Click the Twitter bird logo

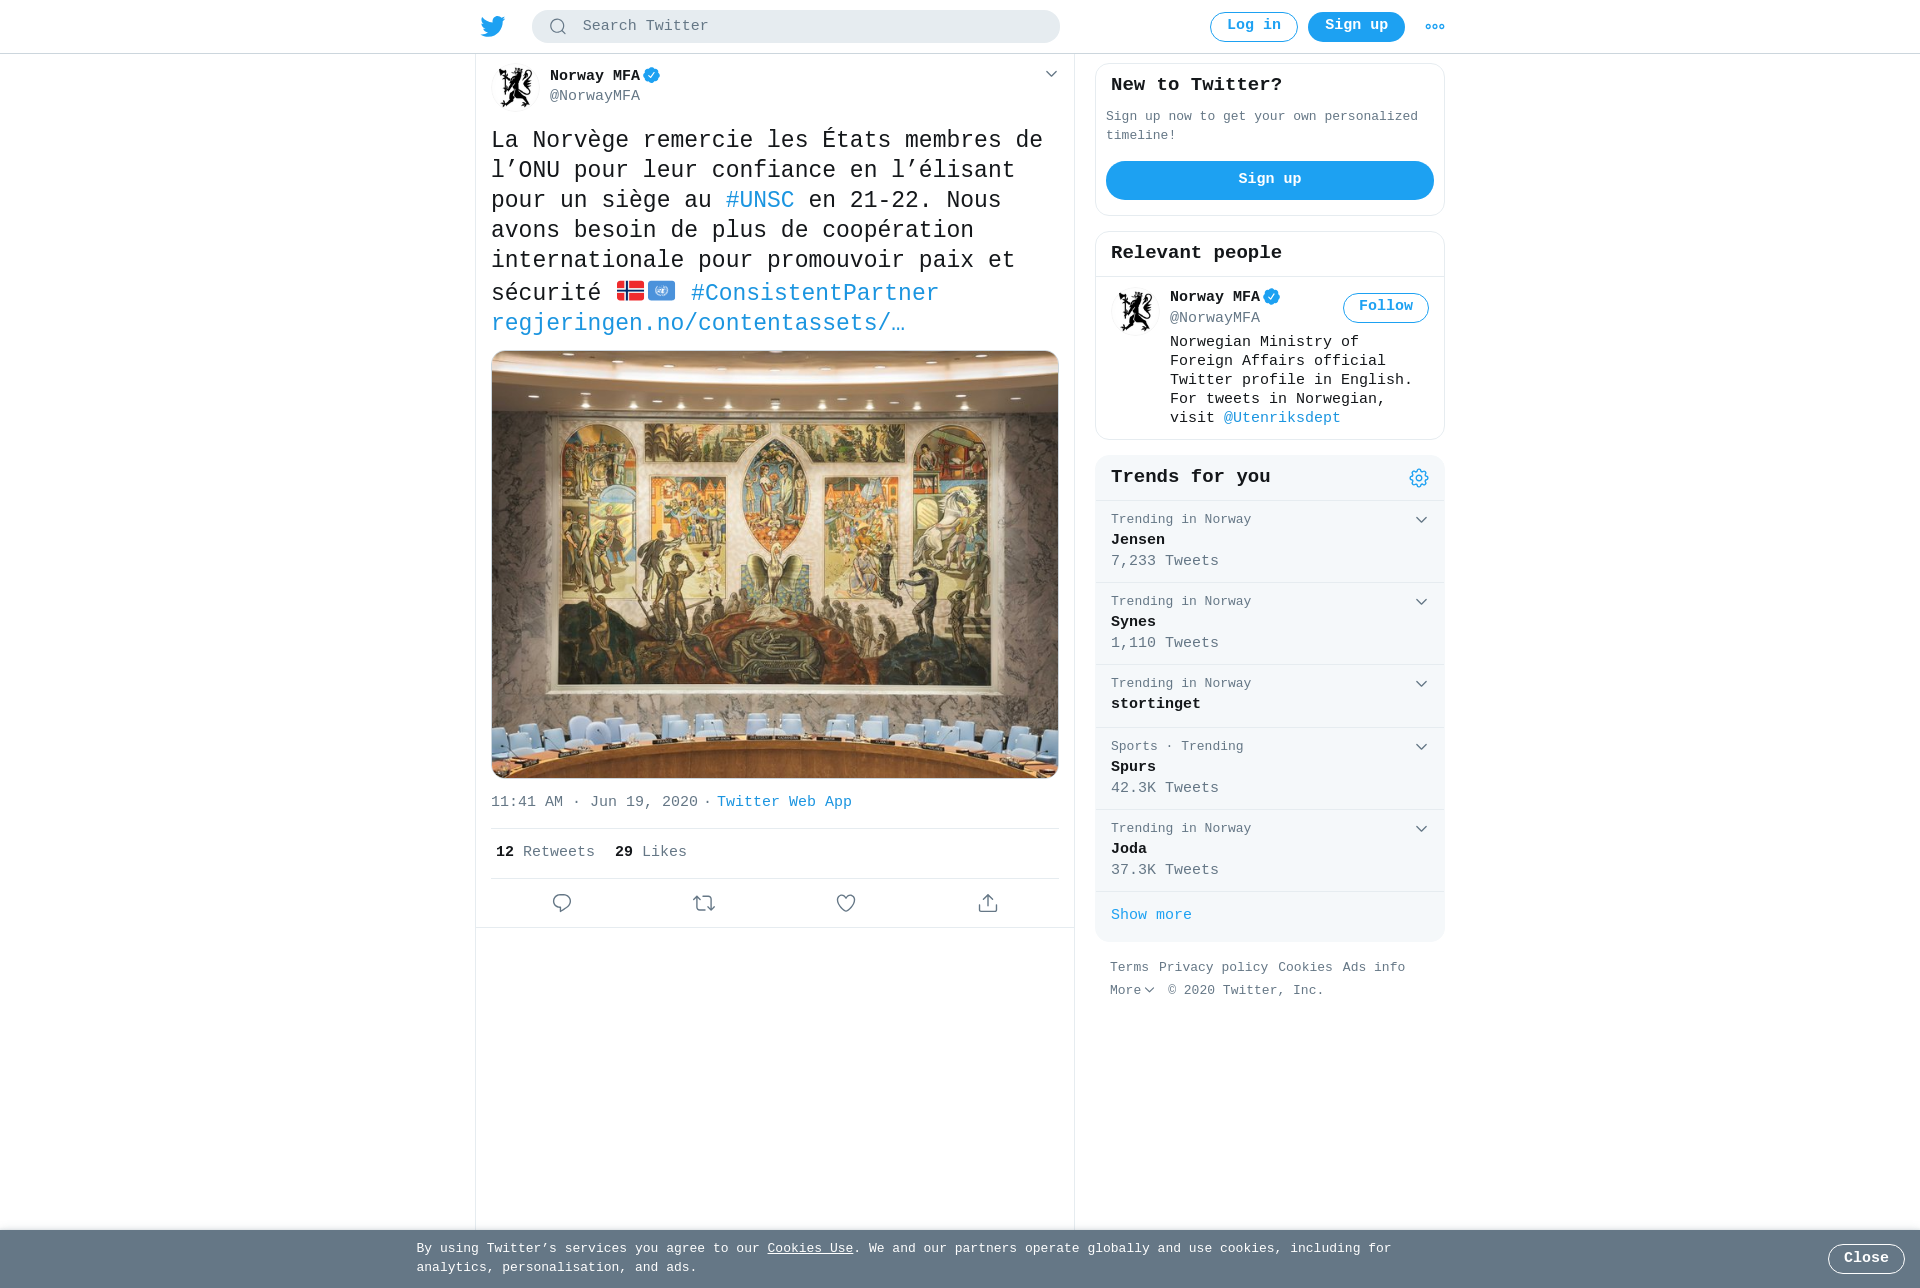(493, 26)
